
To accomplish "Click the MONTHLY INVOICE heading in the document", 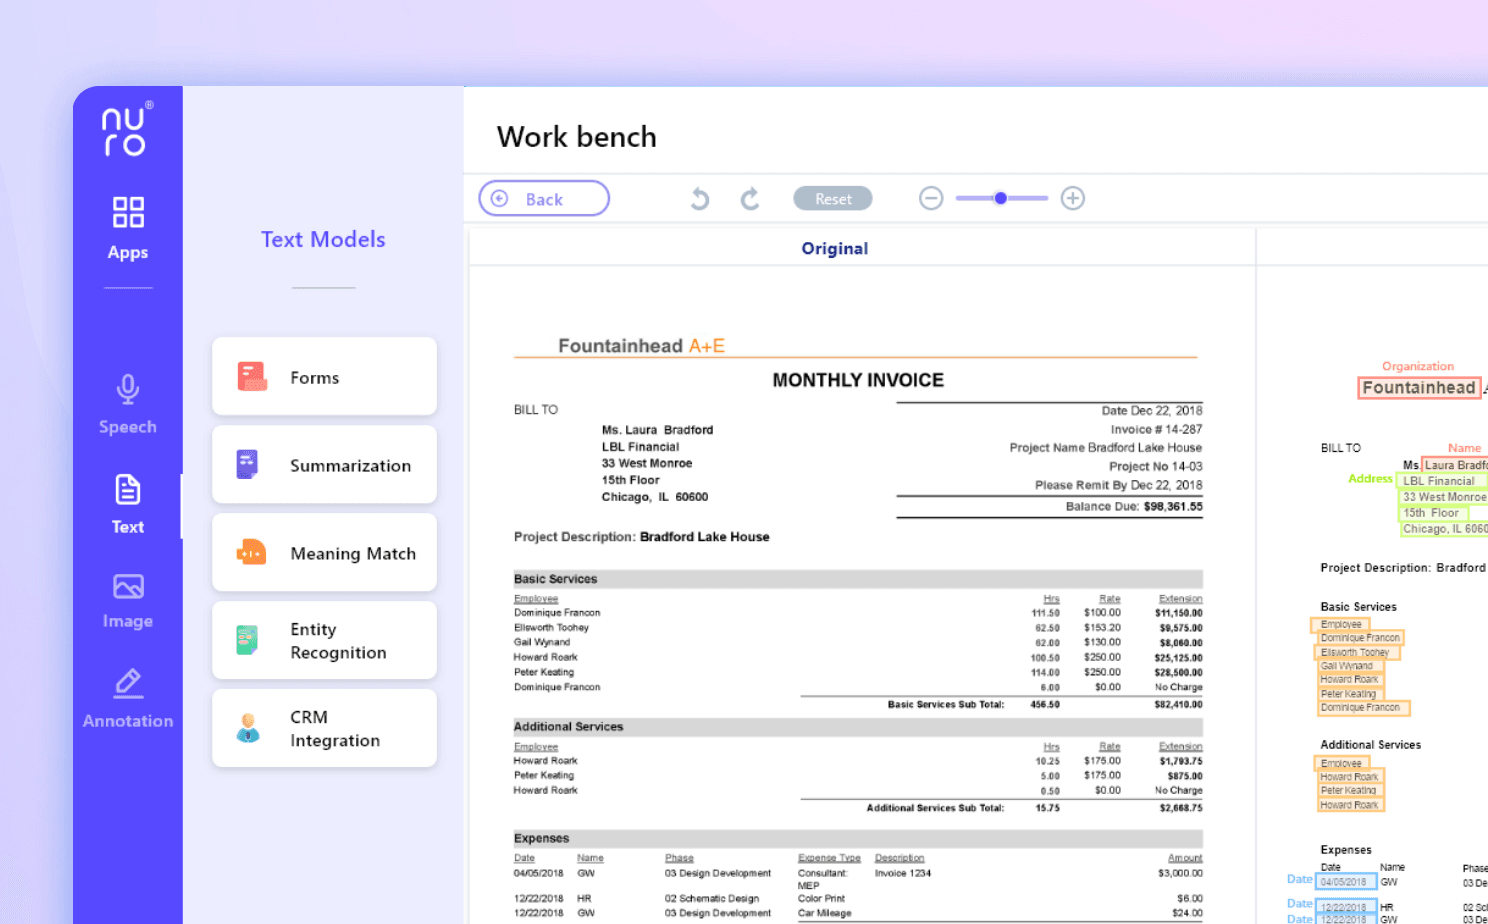I will pos(858,380).
